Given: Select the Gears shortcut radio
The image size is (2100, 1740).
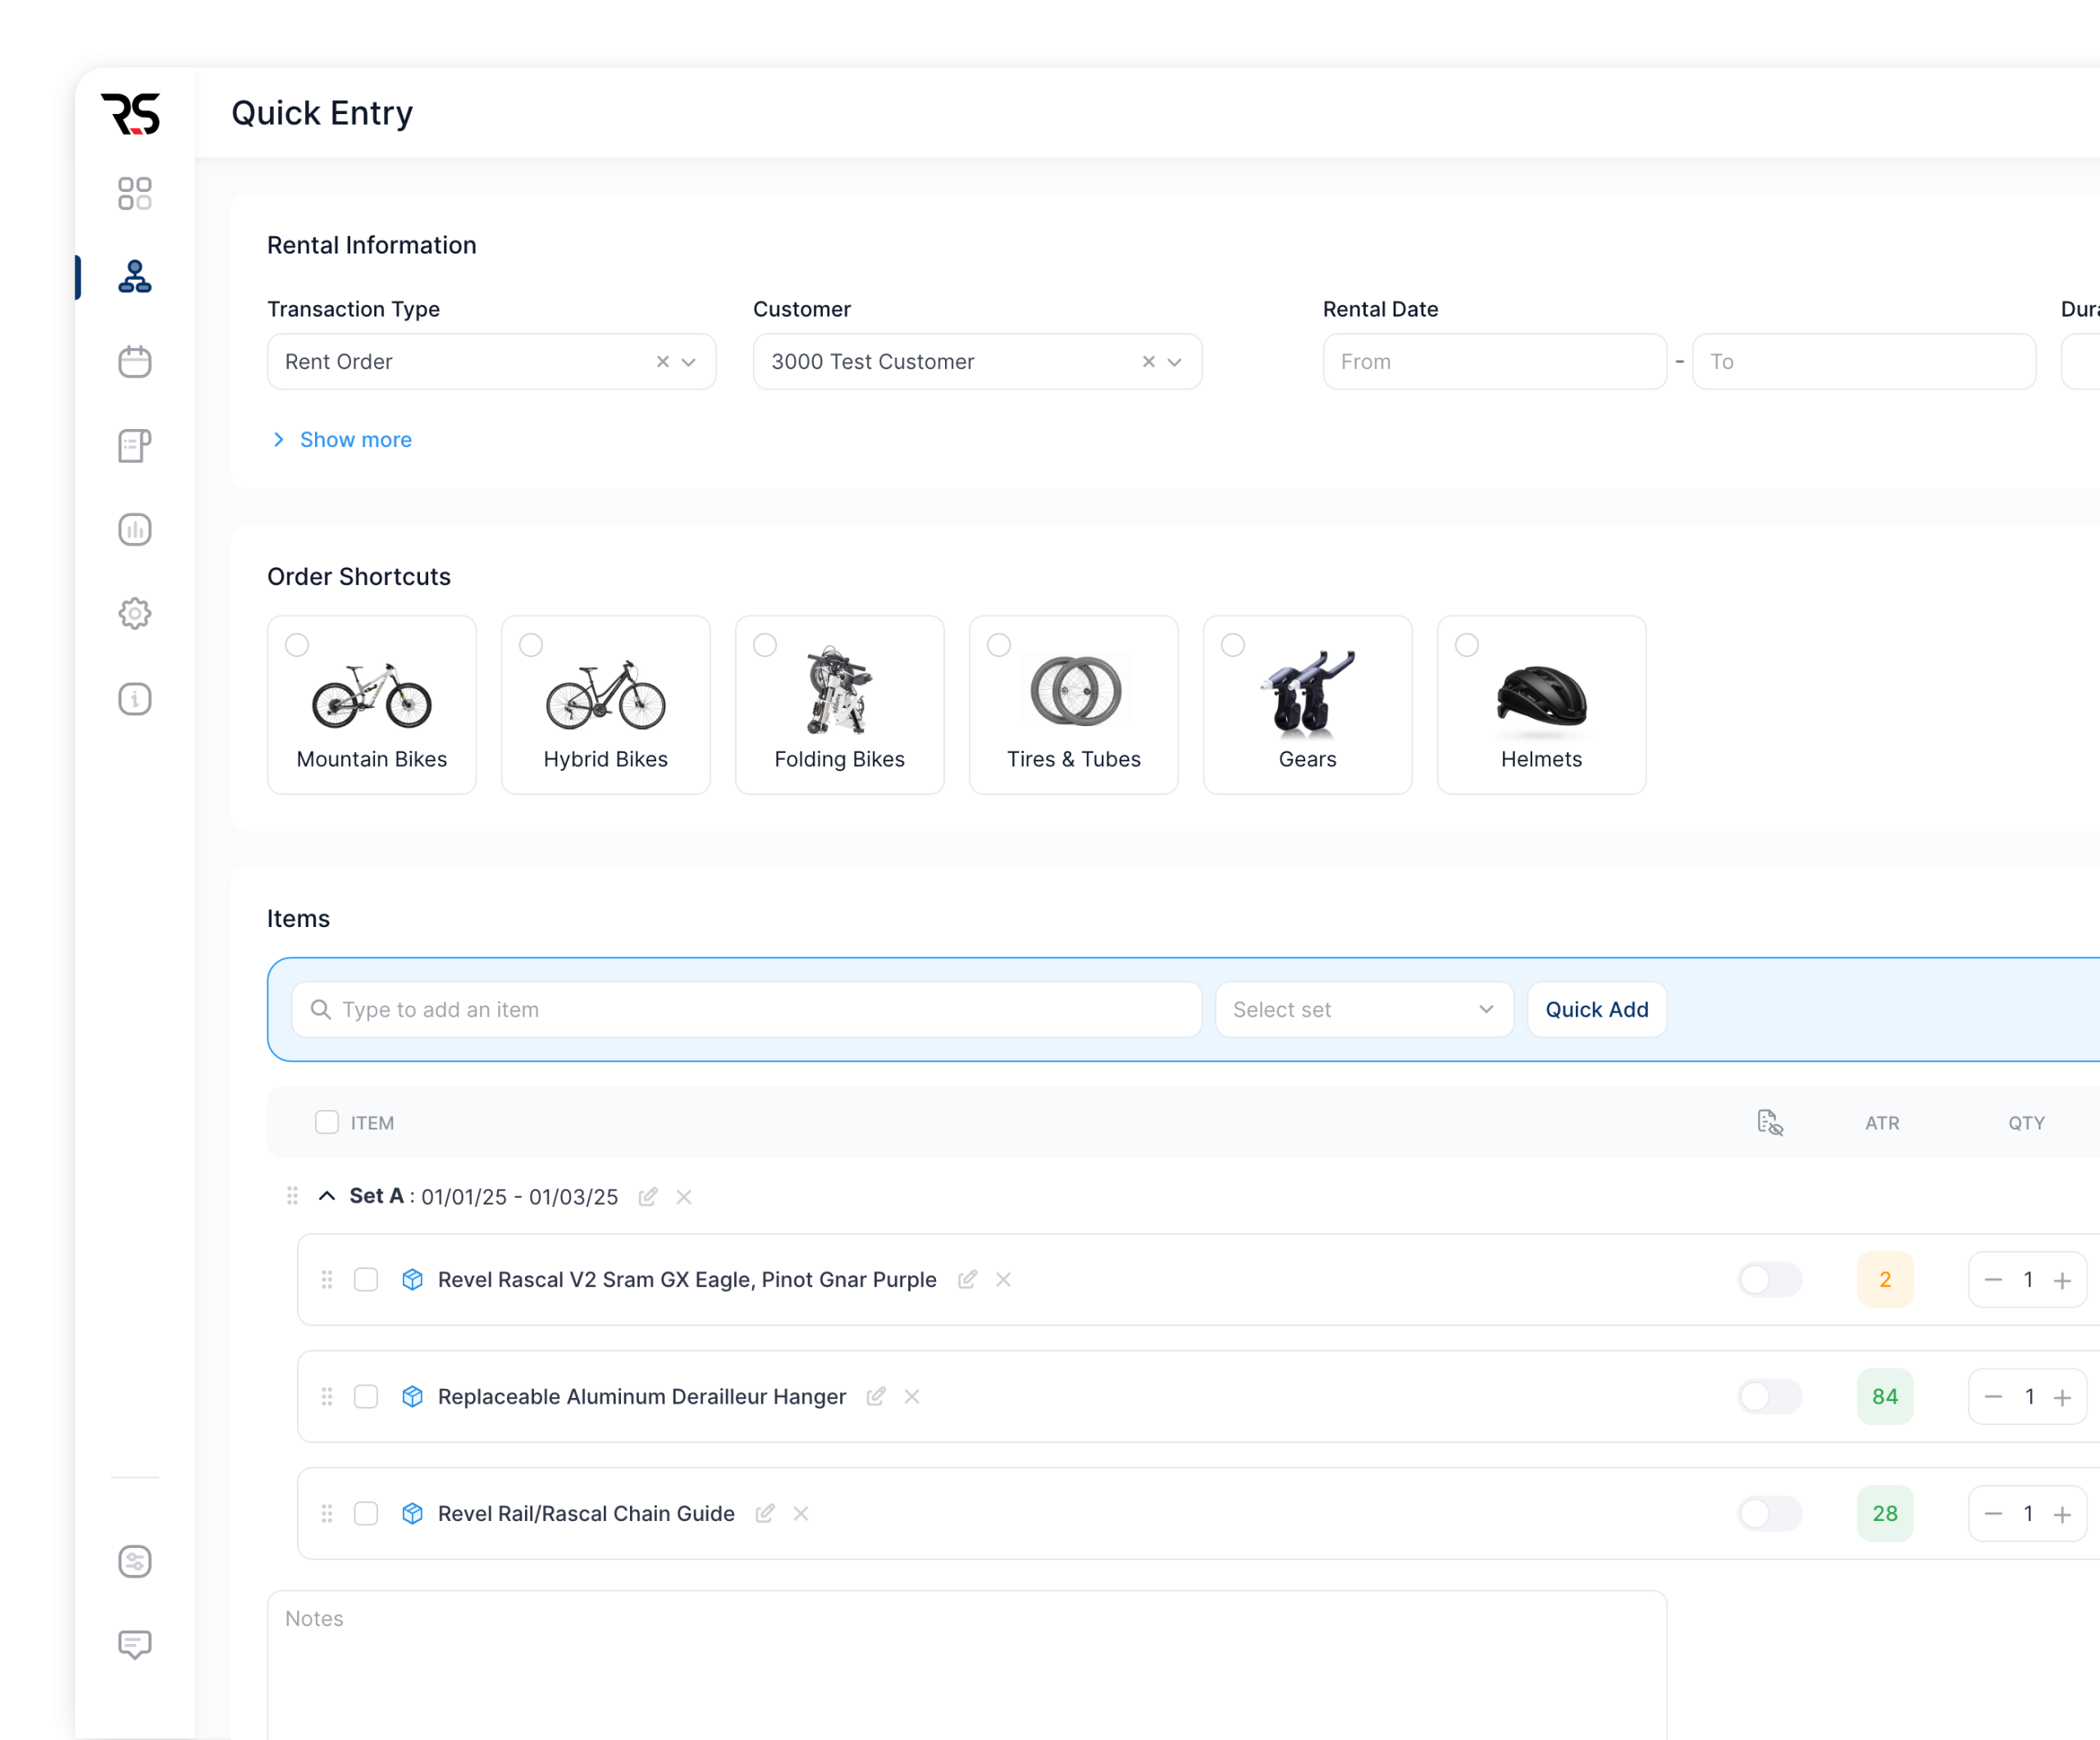Looking at the screenshot, I should 1233,645.
